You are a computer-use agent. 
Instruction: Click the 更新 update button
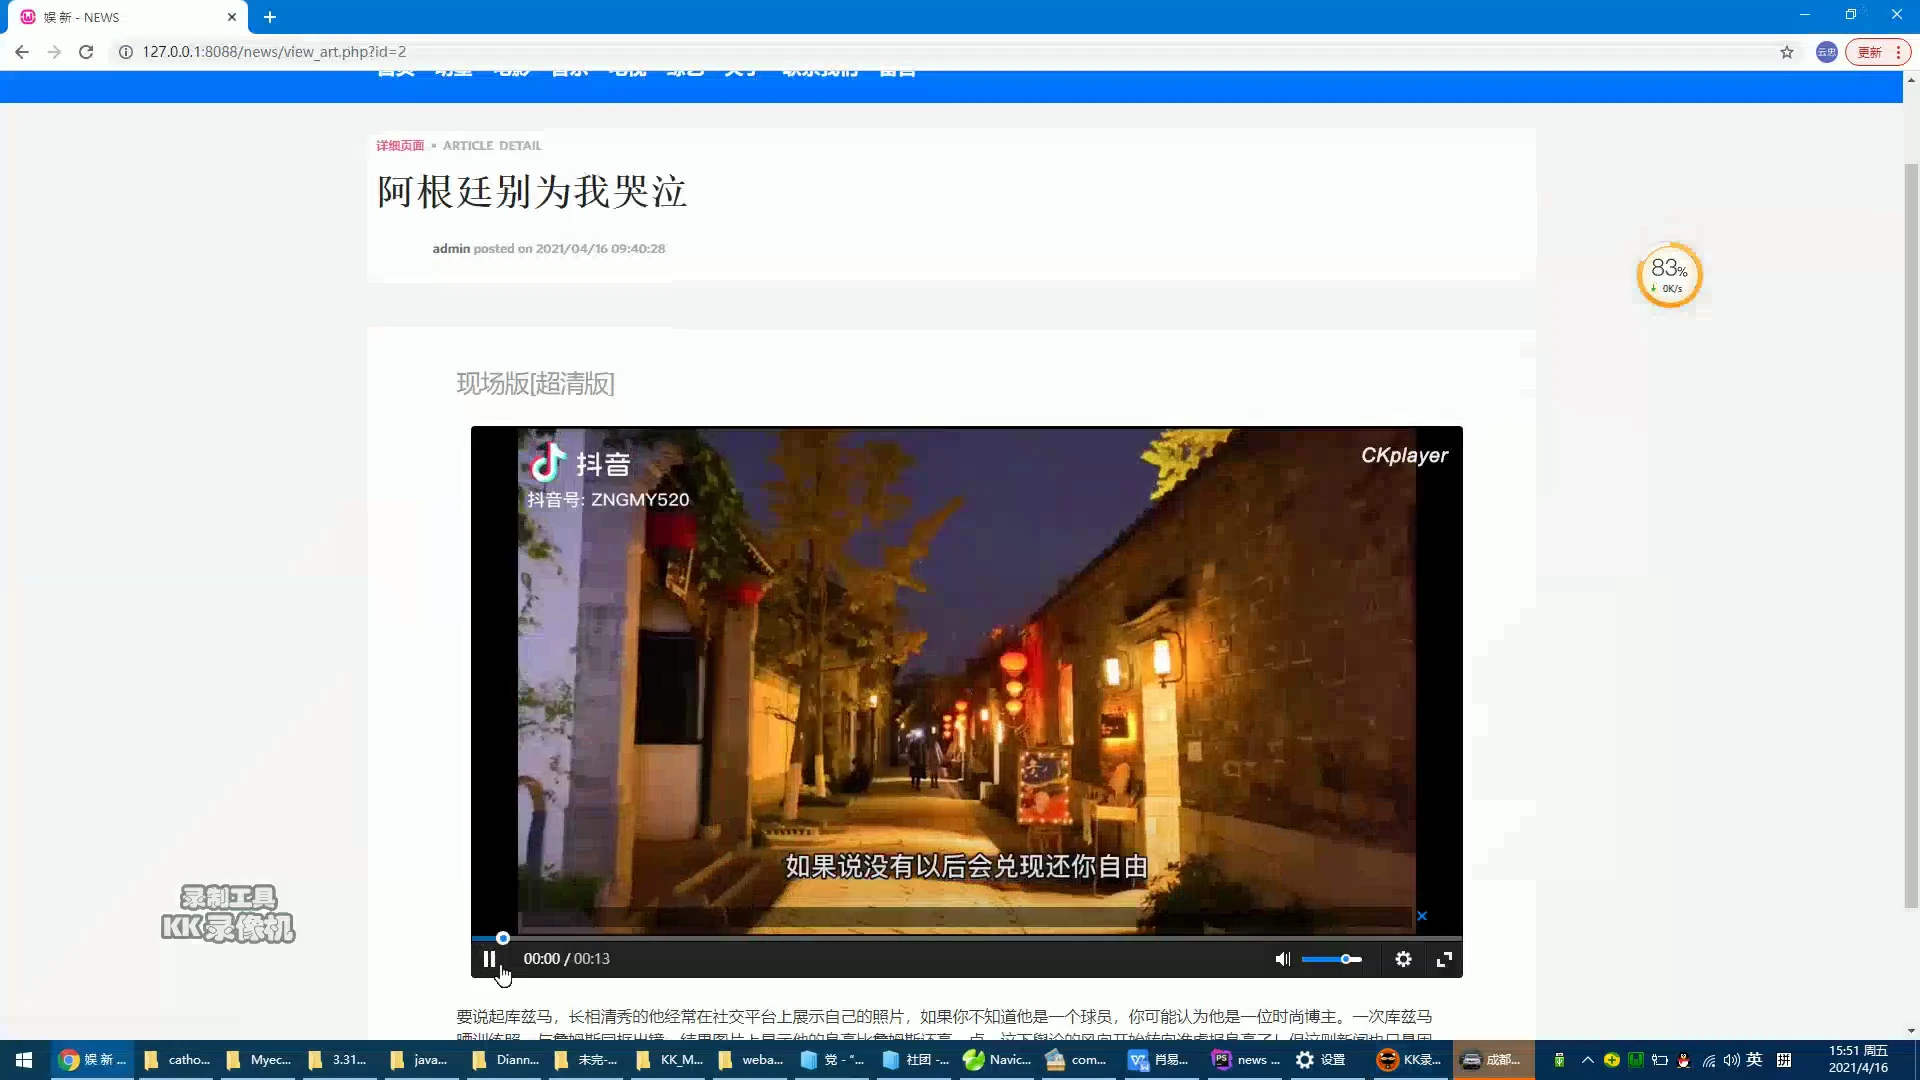1870,52
